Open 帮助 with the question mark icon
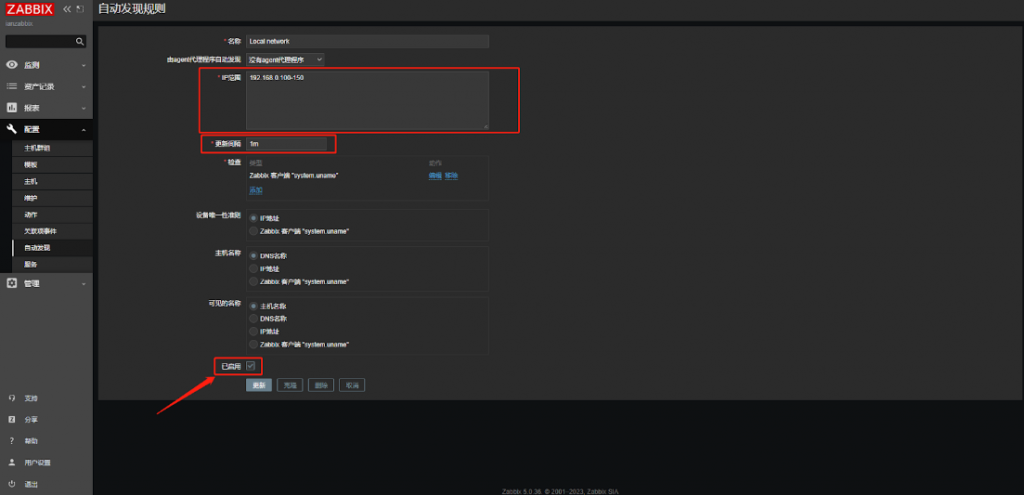Image resolution: width=1024 pixels, height=495 pixels. 12,441
